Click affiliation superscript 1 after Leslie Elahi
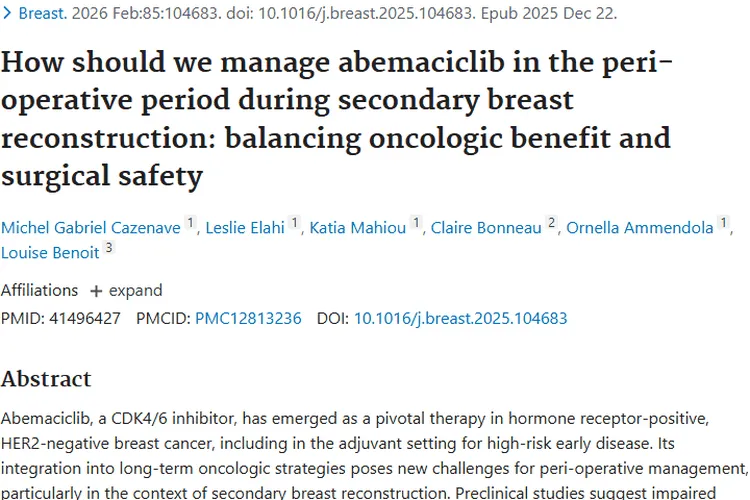This screenshot has height=500, width=750. (x=295, y=225)
